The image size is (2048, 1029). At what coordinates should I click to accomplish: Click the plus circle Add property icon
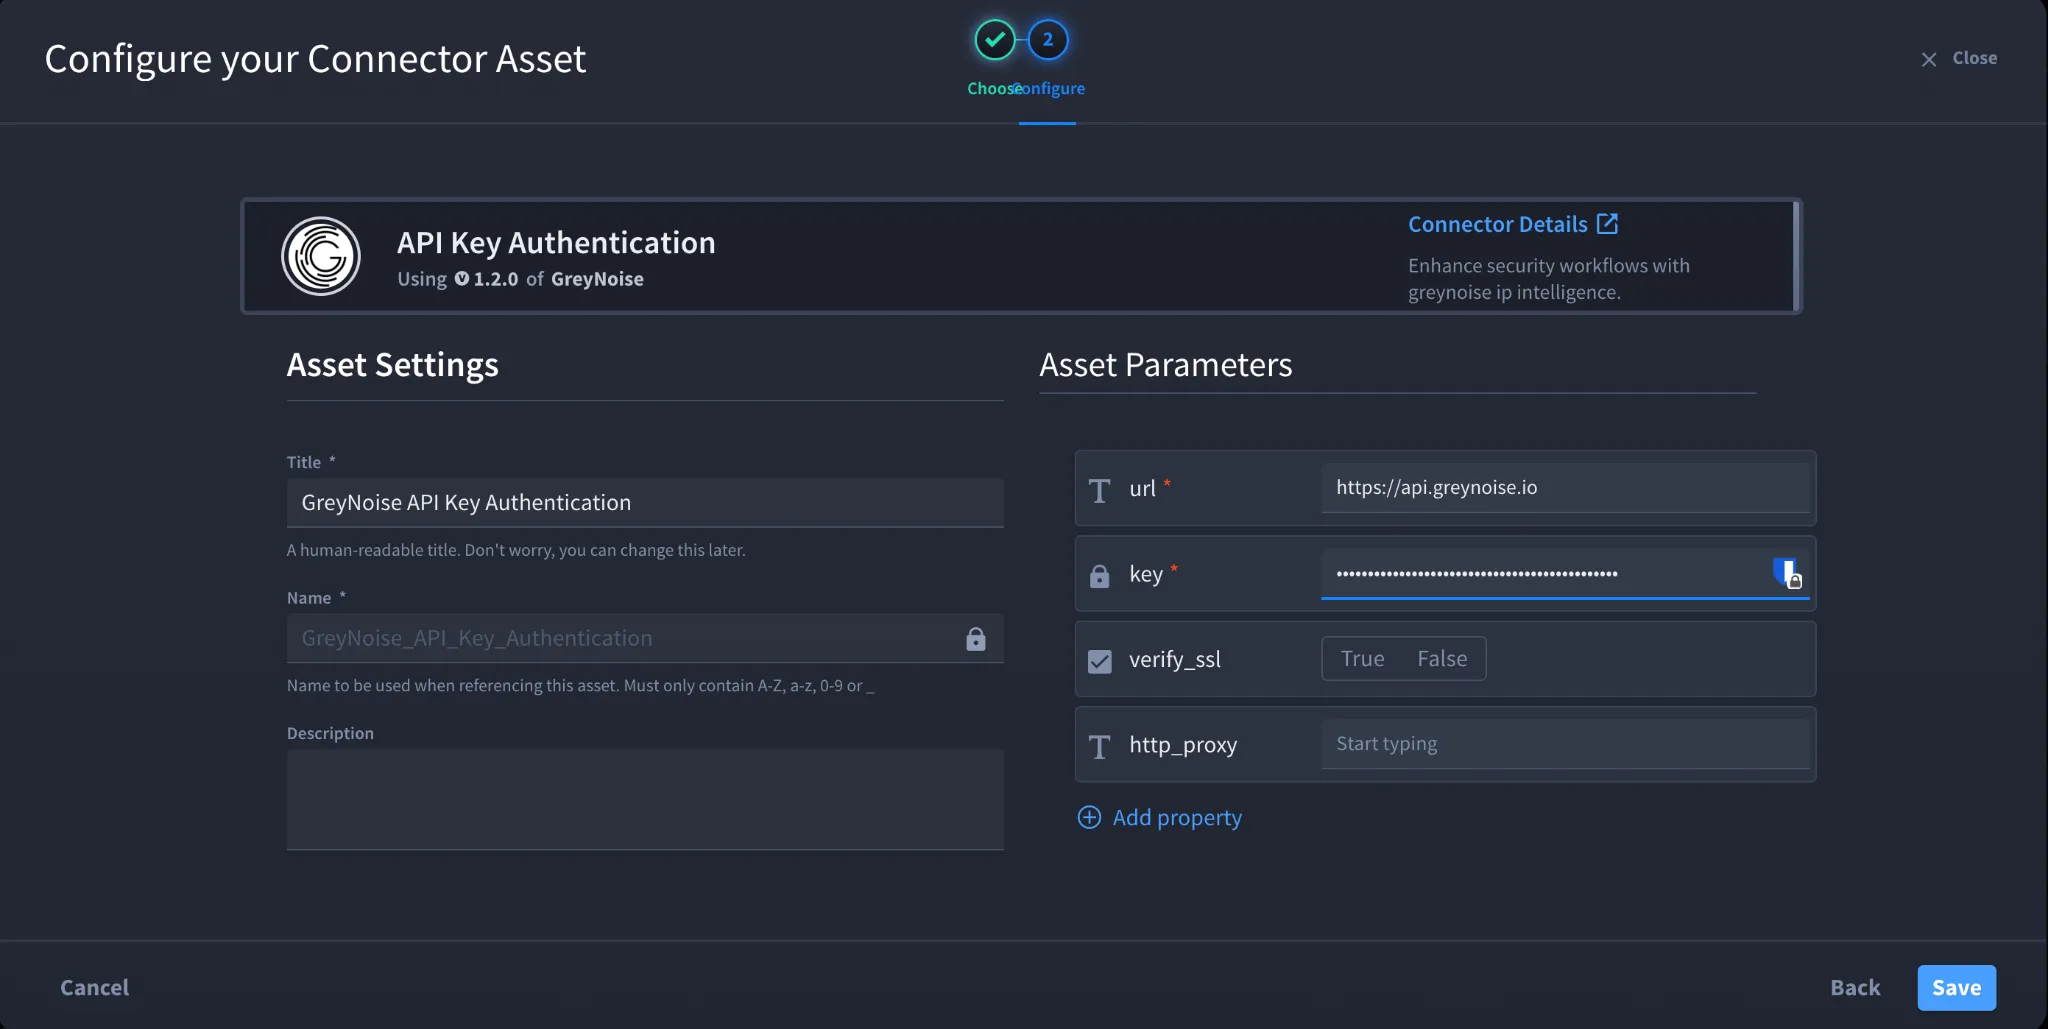click(x=1089, y=817)
